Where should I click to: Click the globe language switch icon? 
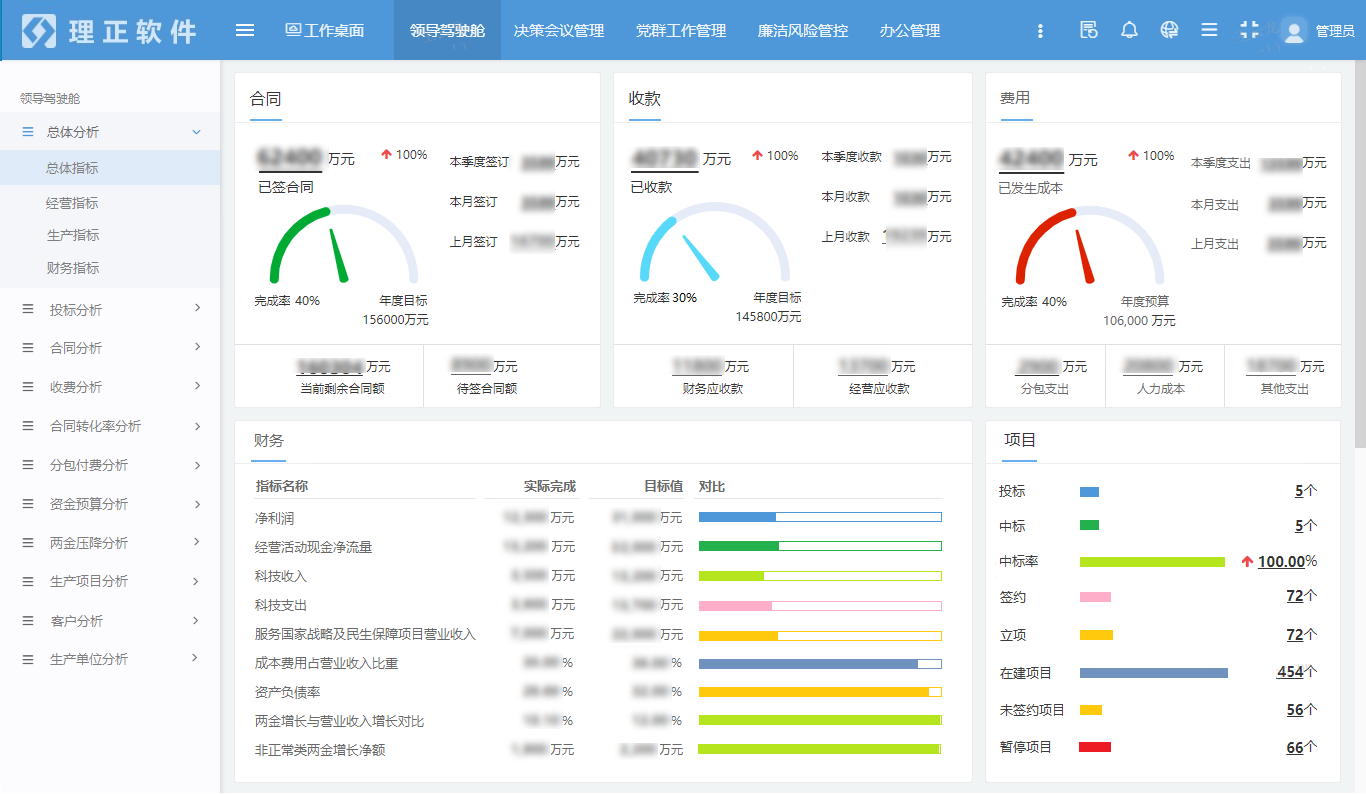pyautogui.click(x=1169, y=30)
